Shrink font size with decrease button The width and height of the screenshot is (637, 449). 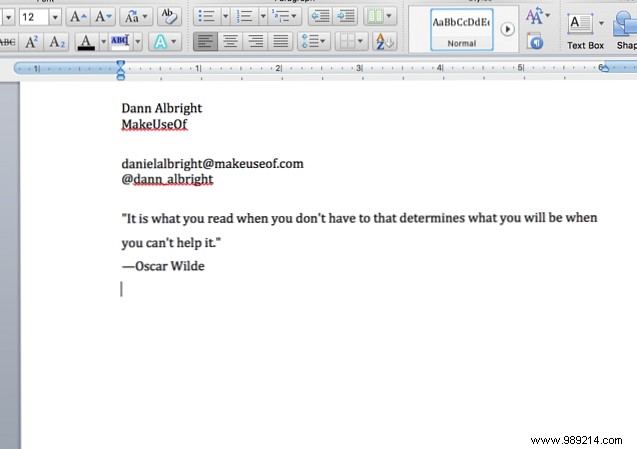[x=103, y=17]
